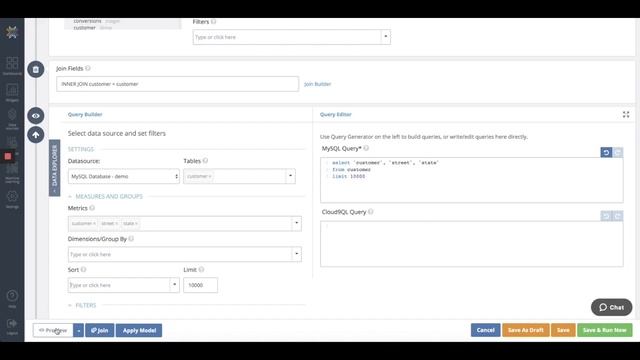Click the red square sidebar icon

pos(8,156)
